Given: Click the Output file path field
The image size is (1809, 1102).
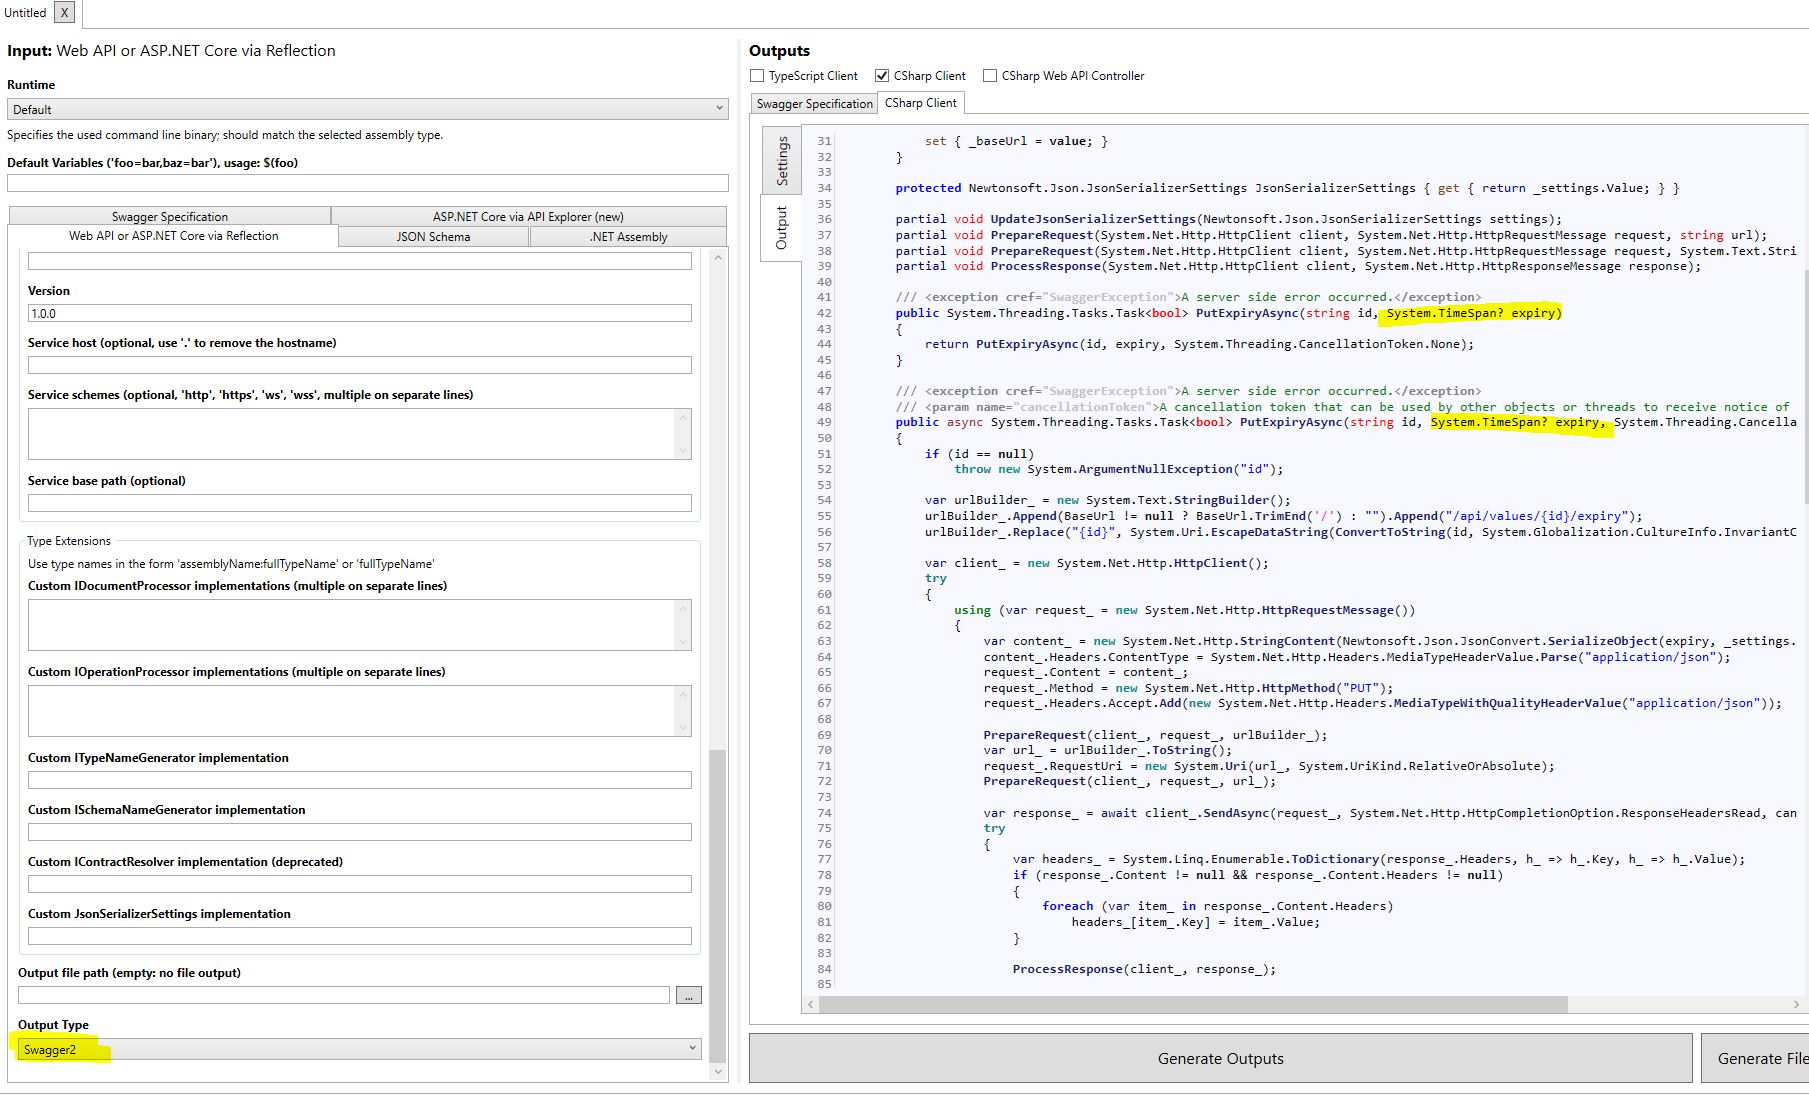Looking at the screenshot, I should 343,995.
